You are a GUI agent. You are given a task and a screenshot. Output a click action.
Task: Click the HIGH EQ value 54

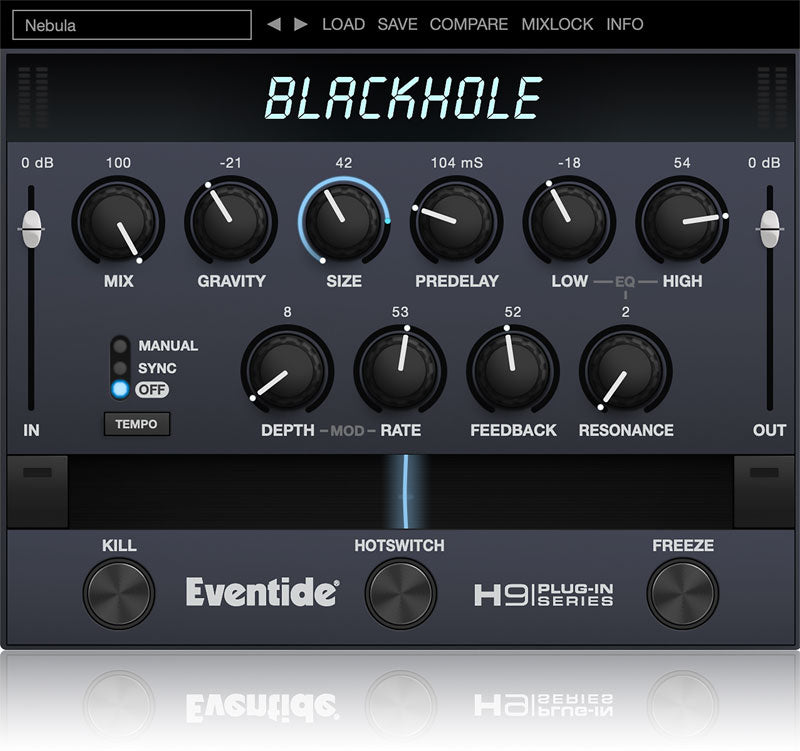[682, 163]
